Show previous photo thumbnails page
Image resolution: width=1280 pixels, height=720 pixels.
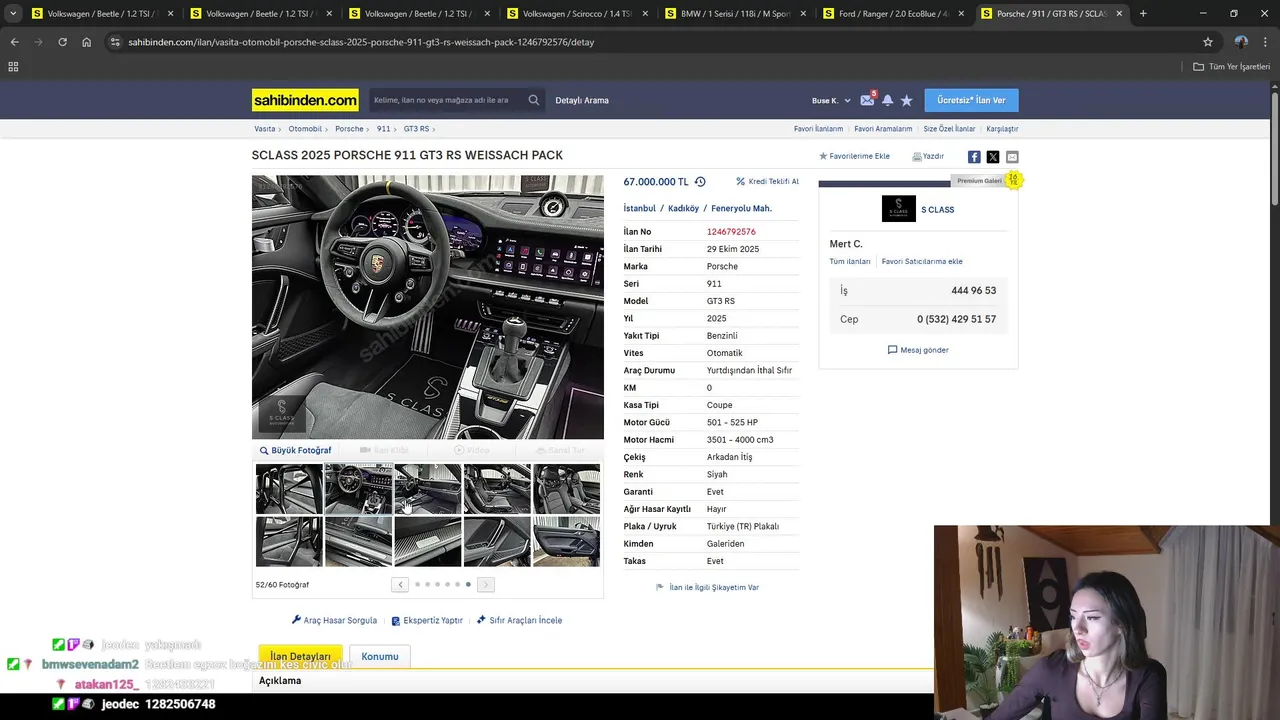pyautogui.click(x=400, y=585)
